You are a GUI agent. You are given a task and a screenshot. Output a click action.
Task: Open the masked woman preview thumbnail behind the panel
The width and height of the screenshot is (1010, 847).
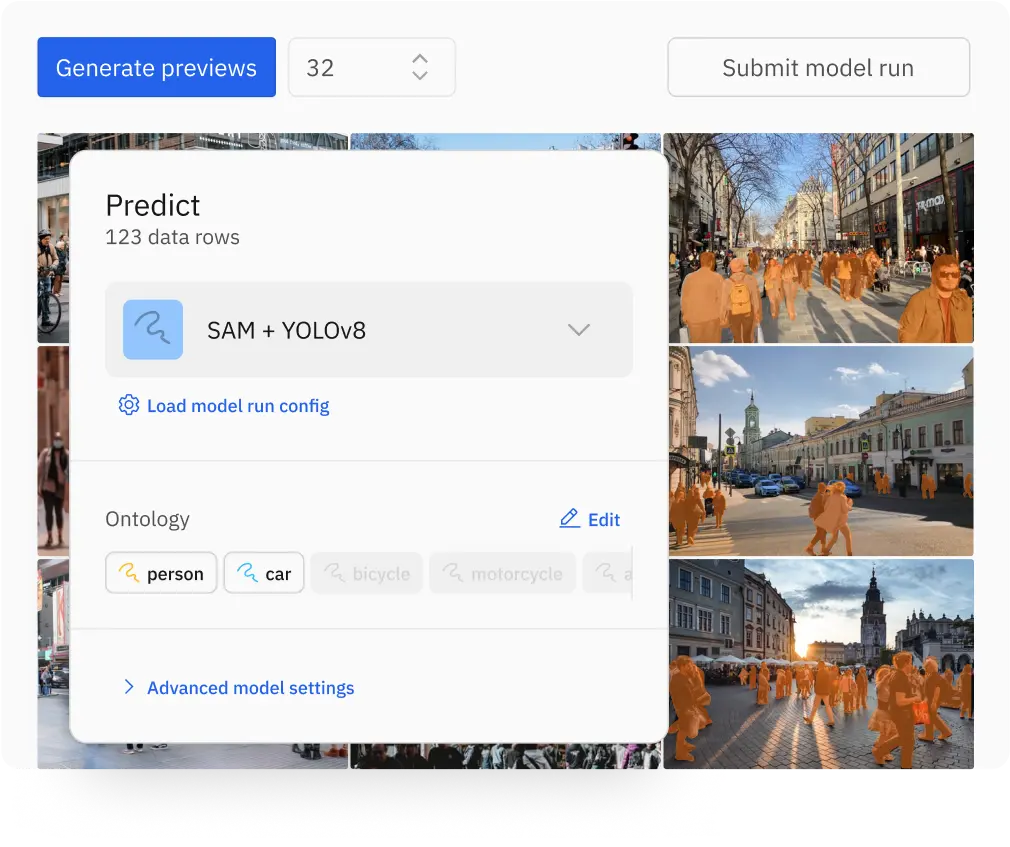(x=53, y=451)
